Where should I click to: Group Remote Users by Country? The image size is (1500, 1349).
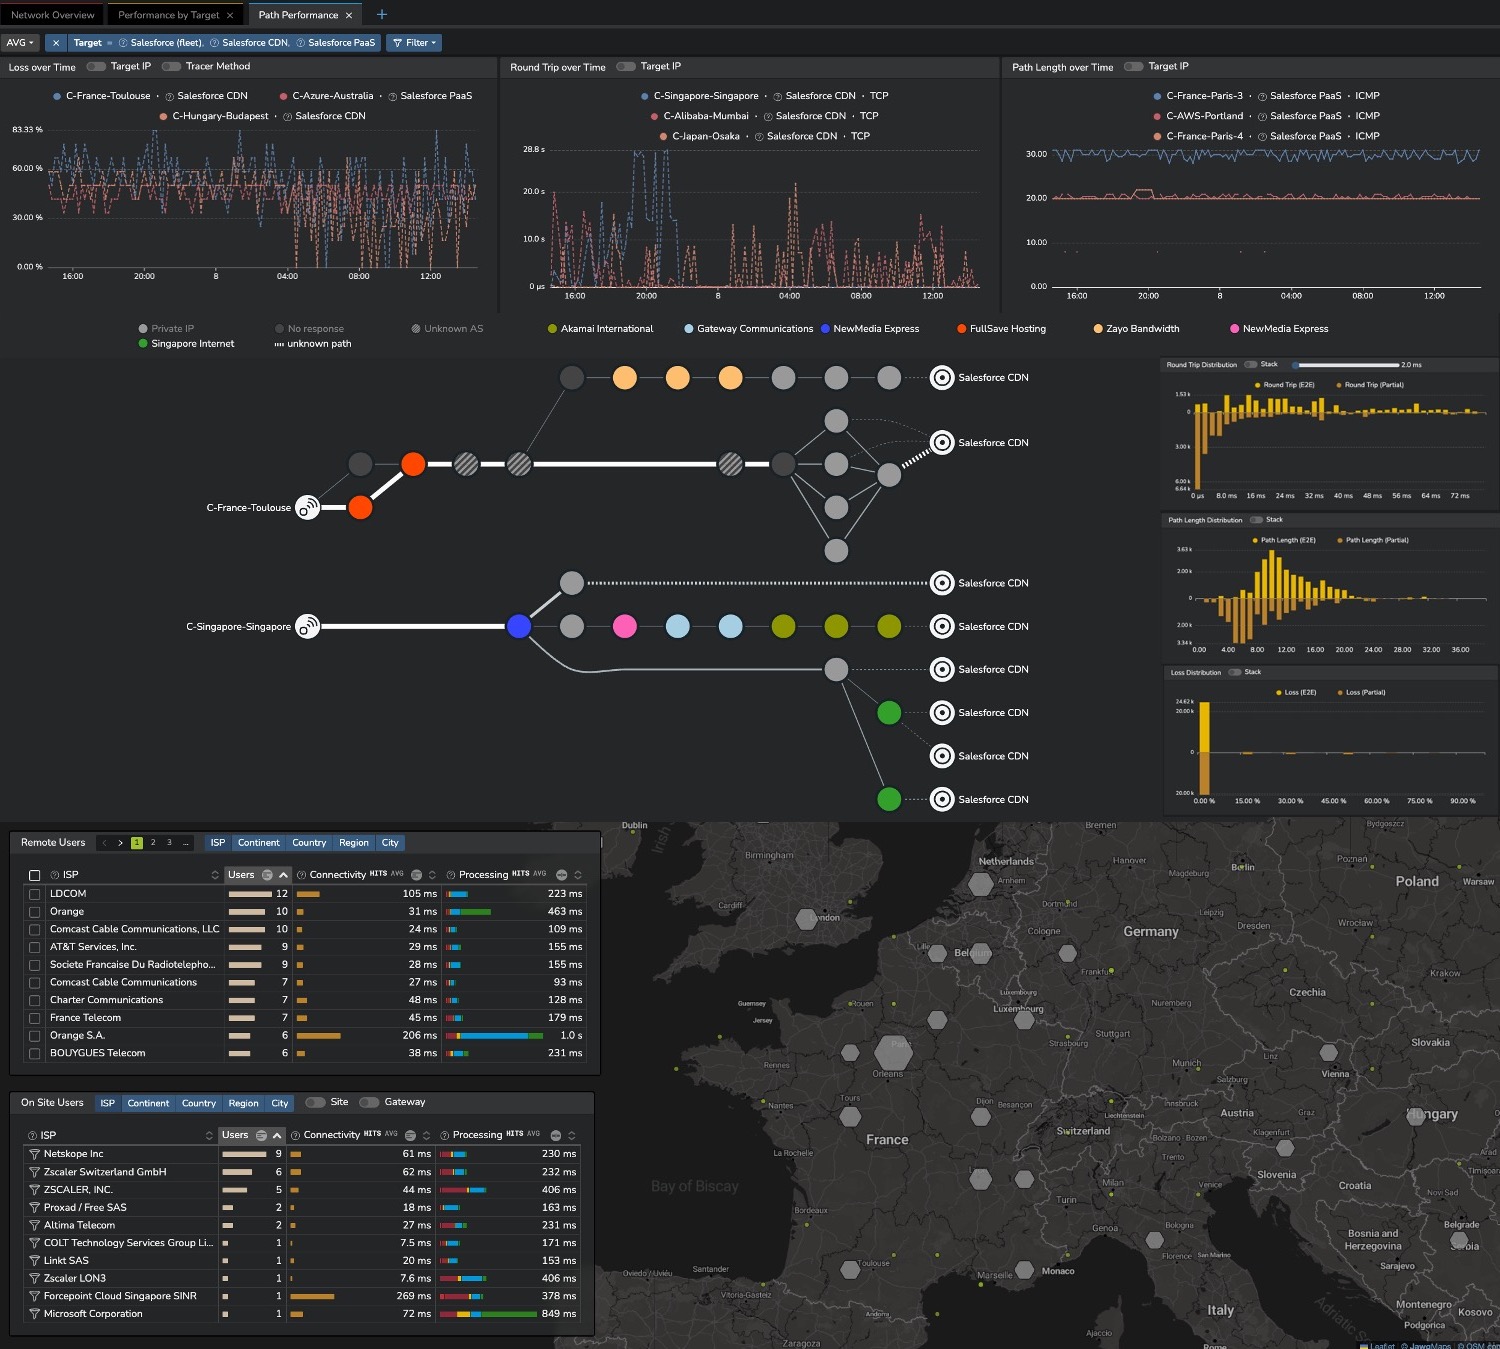click(x=309, y=843)
